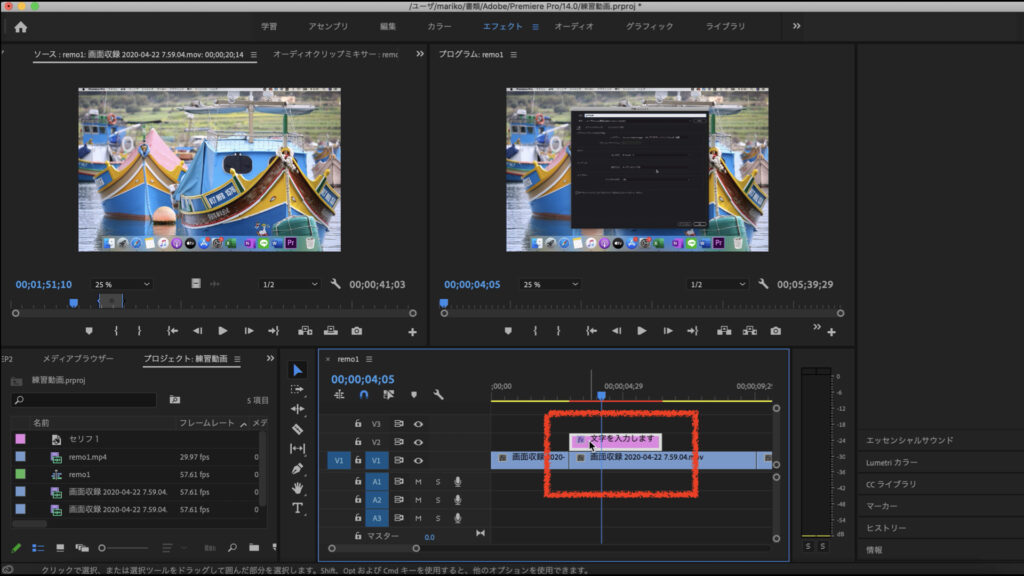Click Overwrite button in Source monitor

tap(331, 331)
